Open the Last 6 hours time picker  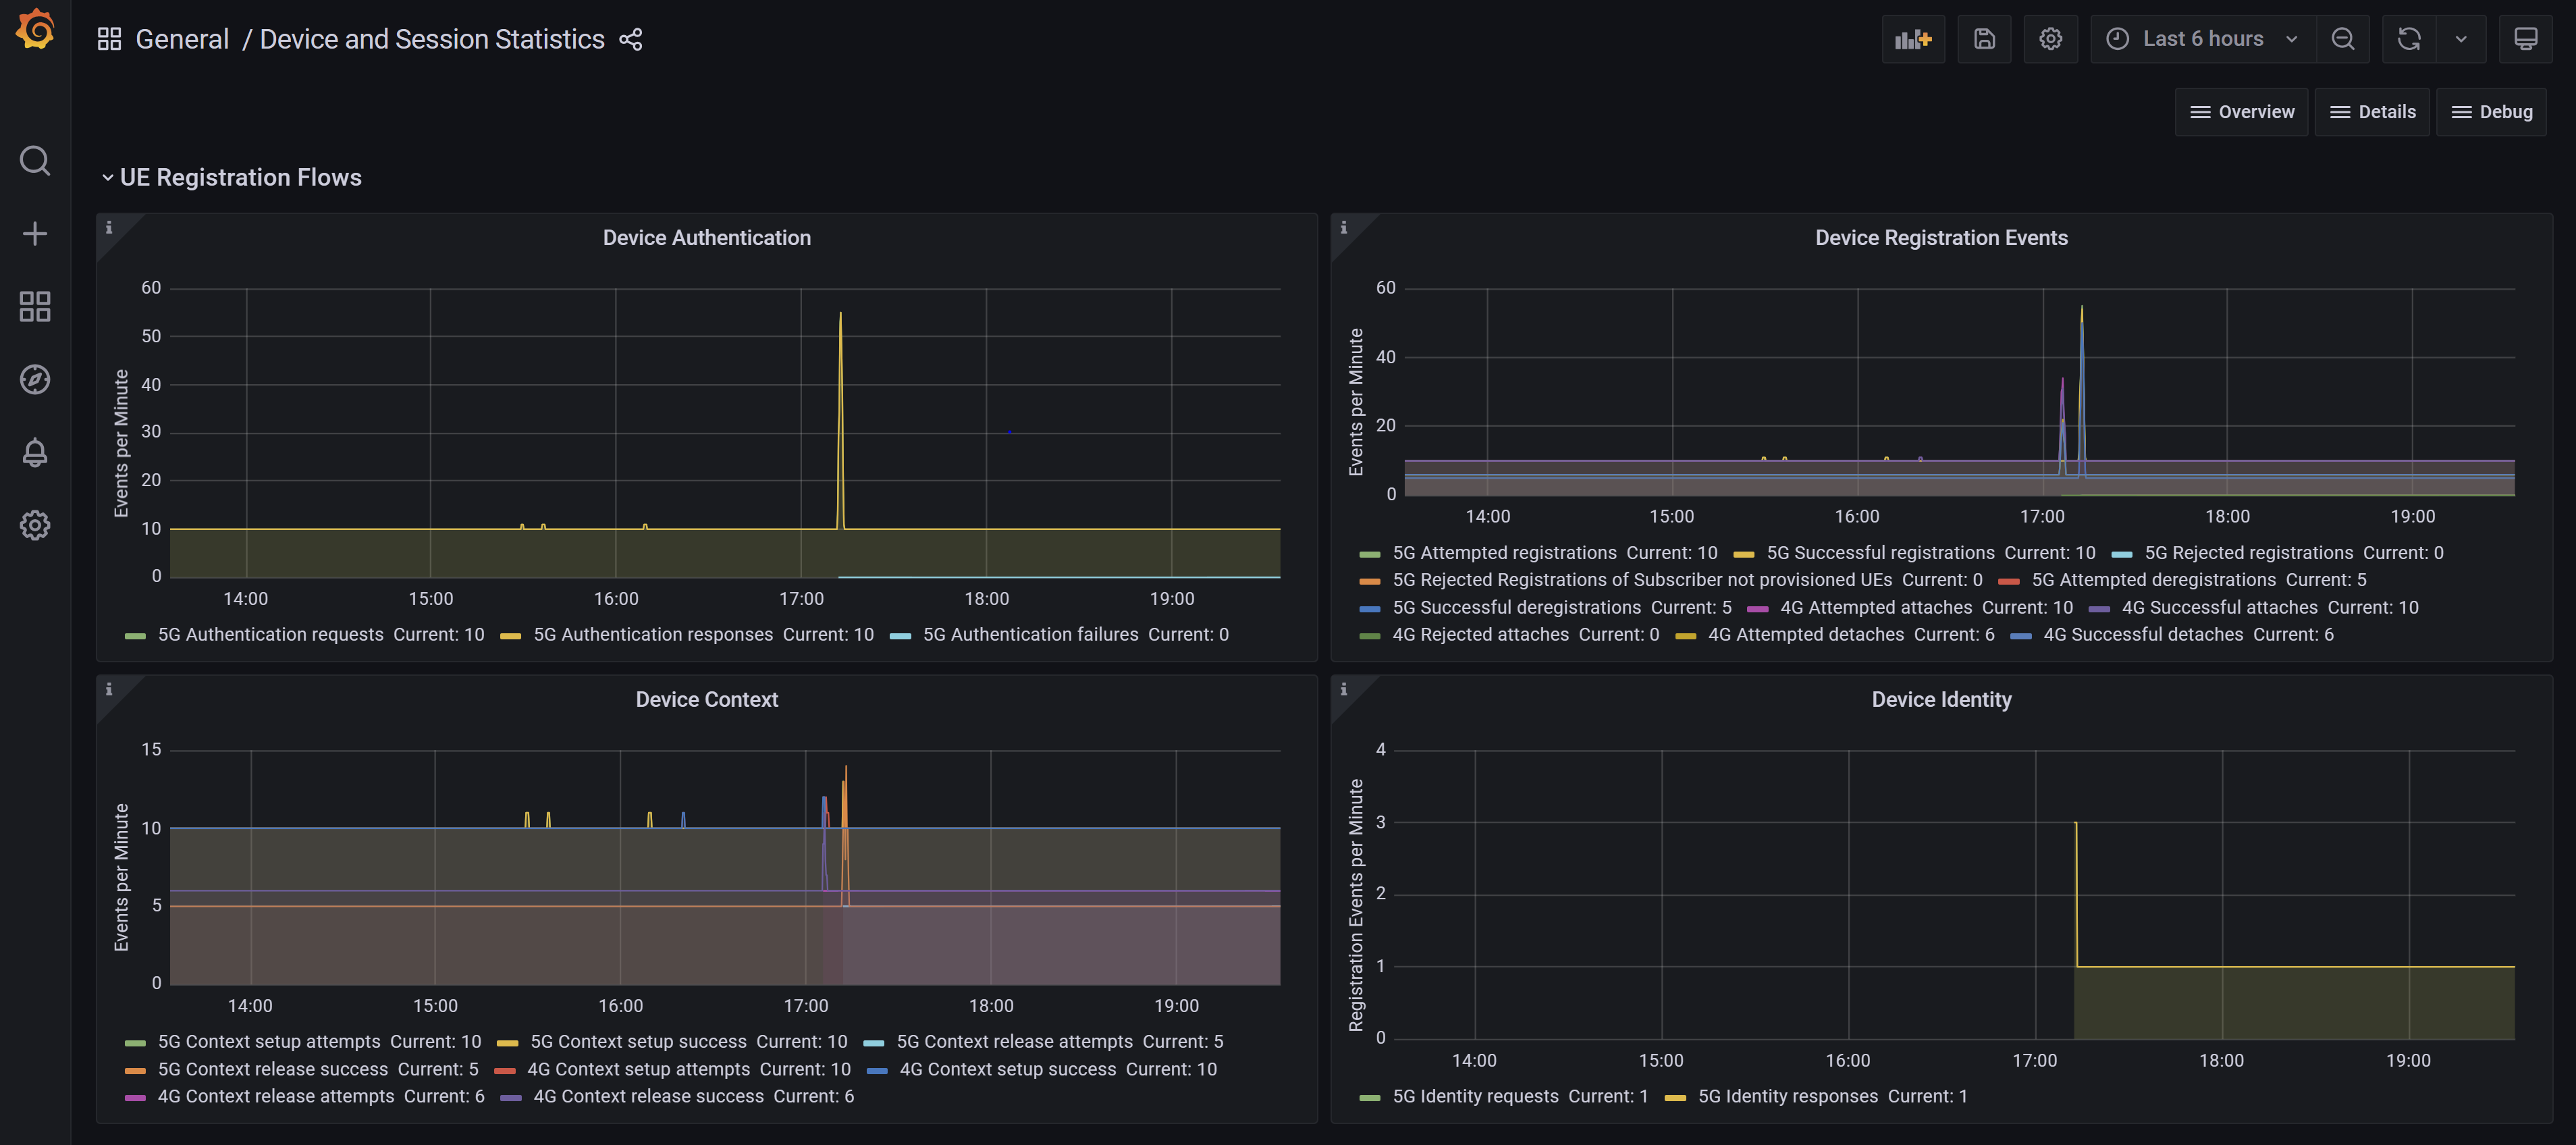2202,39
